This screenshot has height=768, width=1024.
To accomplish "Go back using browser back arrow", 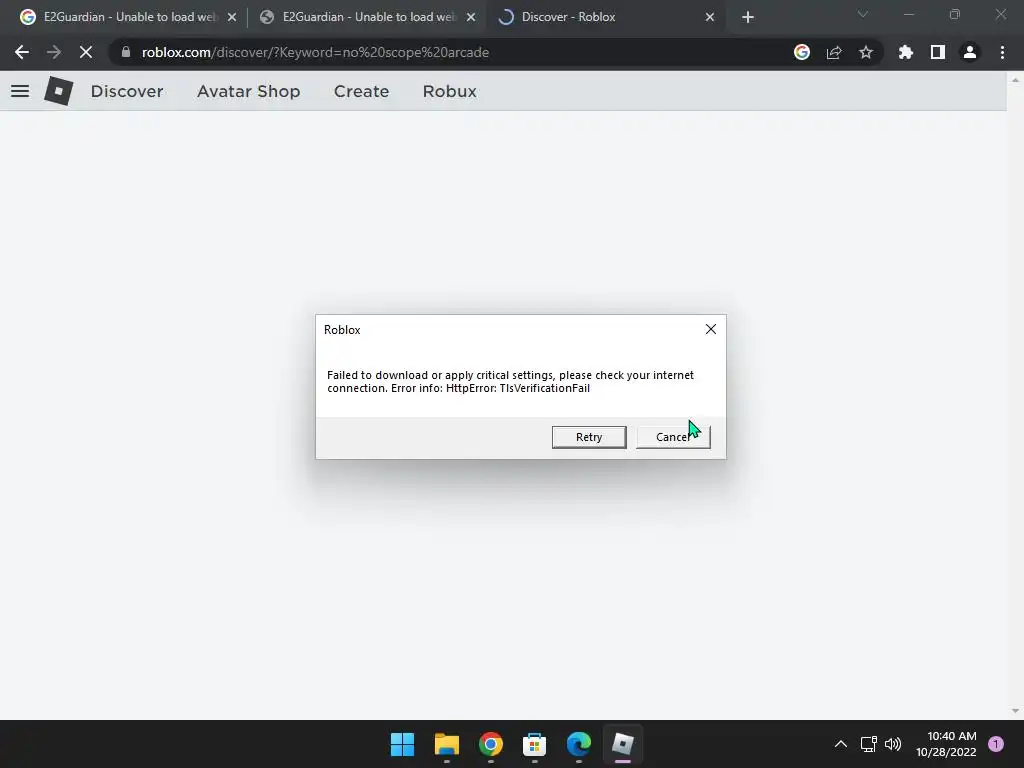I will coord(22,52).
